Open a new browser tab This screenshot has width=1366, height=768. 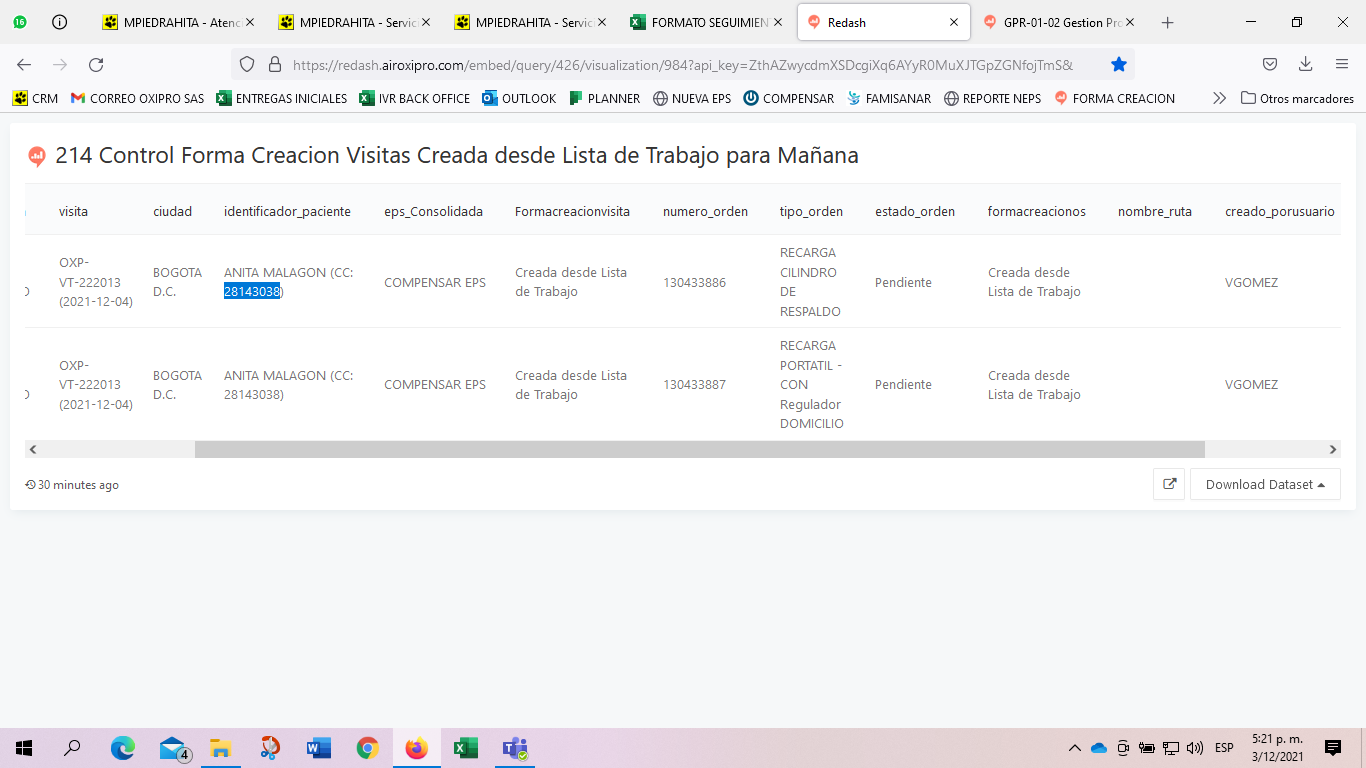1167,22
